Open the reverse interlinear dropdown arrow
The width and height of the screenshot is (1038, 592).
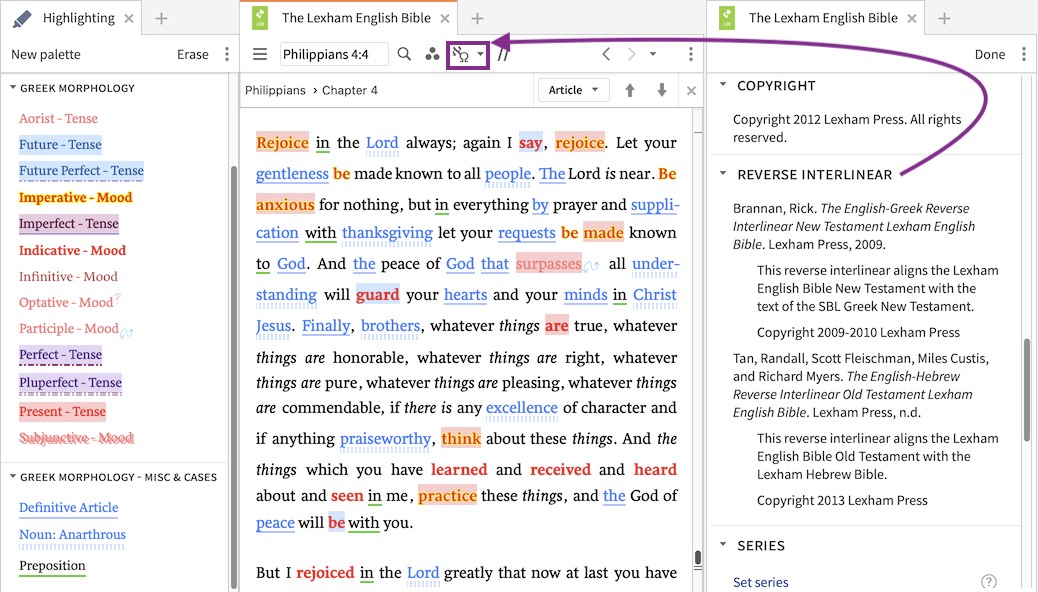click(x=481, y=54)
